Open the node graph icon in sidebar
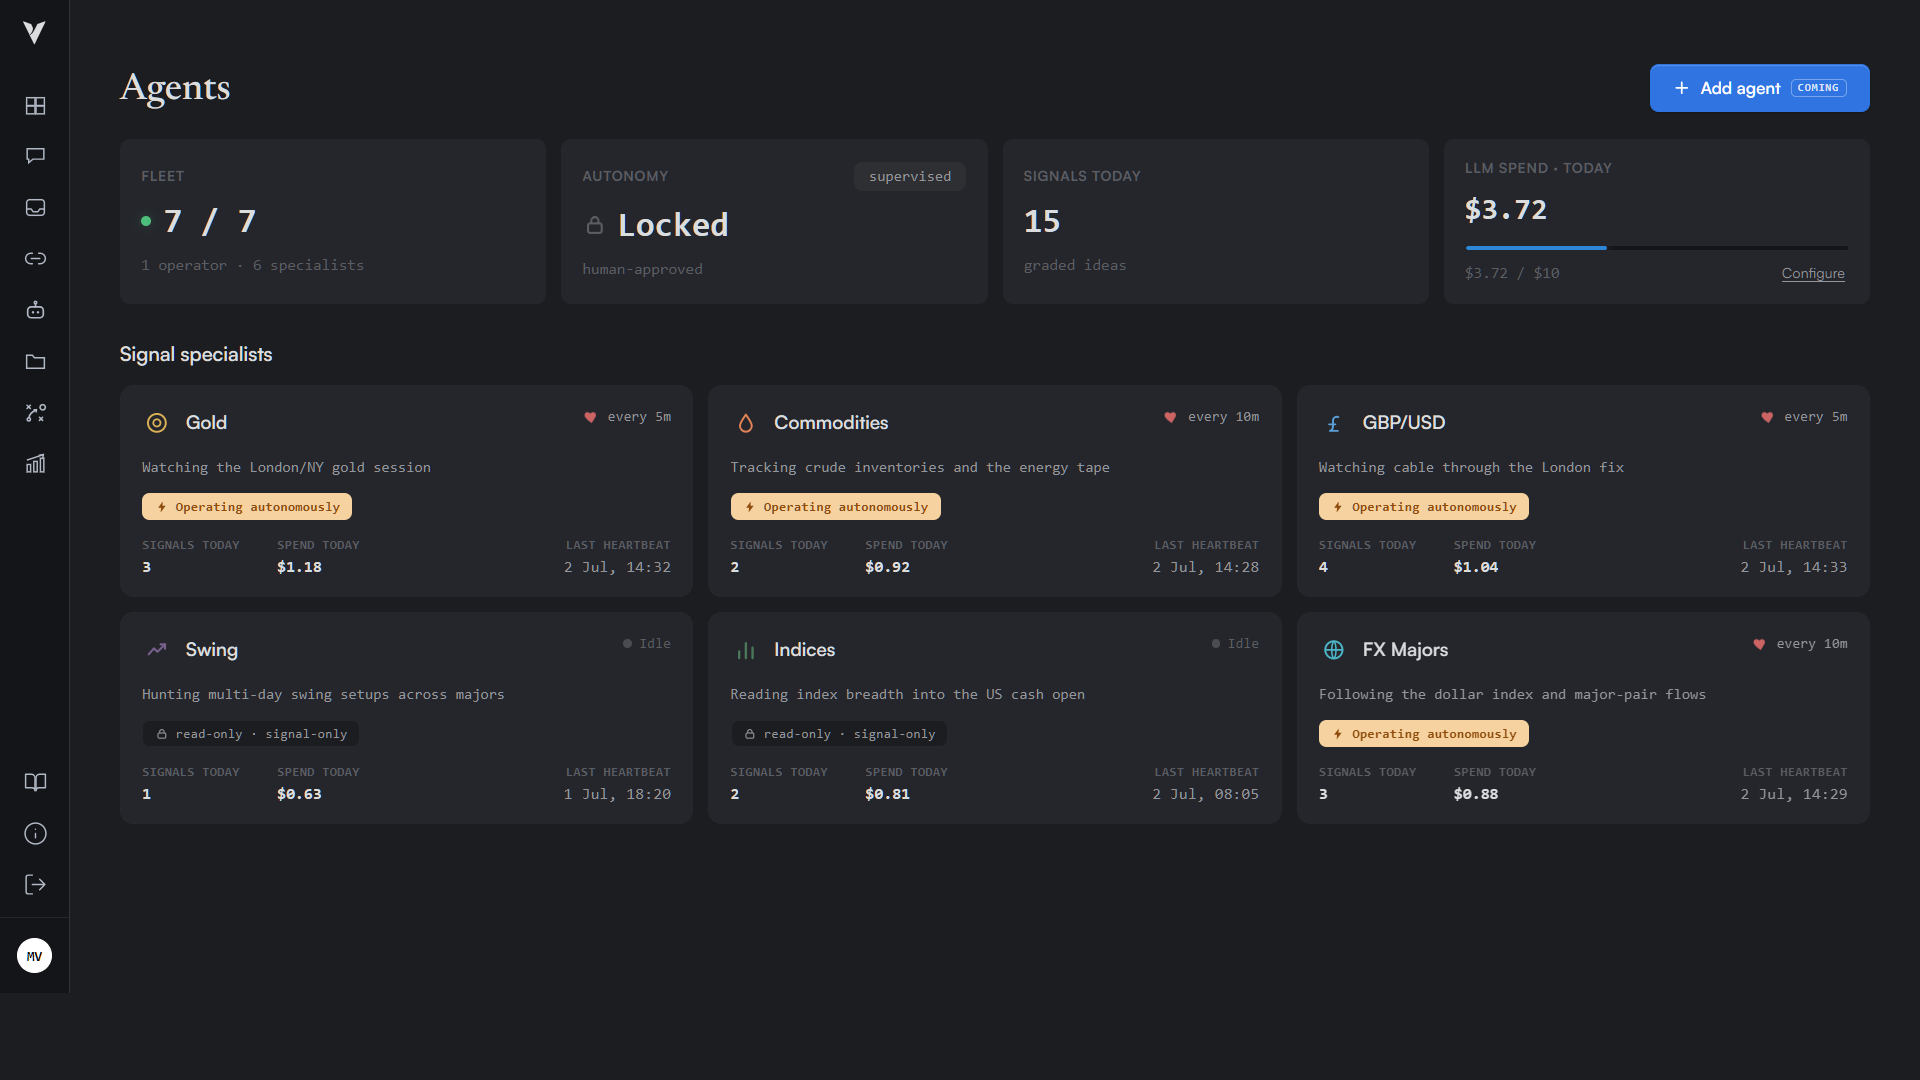Viewport: 1920px width, 1080px height. coord(35,412)
